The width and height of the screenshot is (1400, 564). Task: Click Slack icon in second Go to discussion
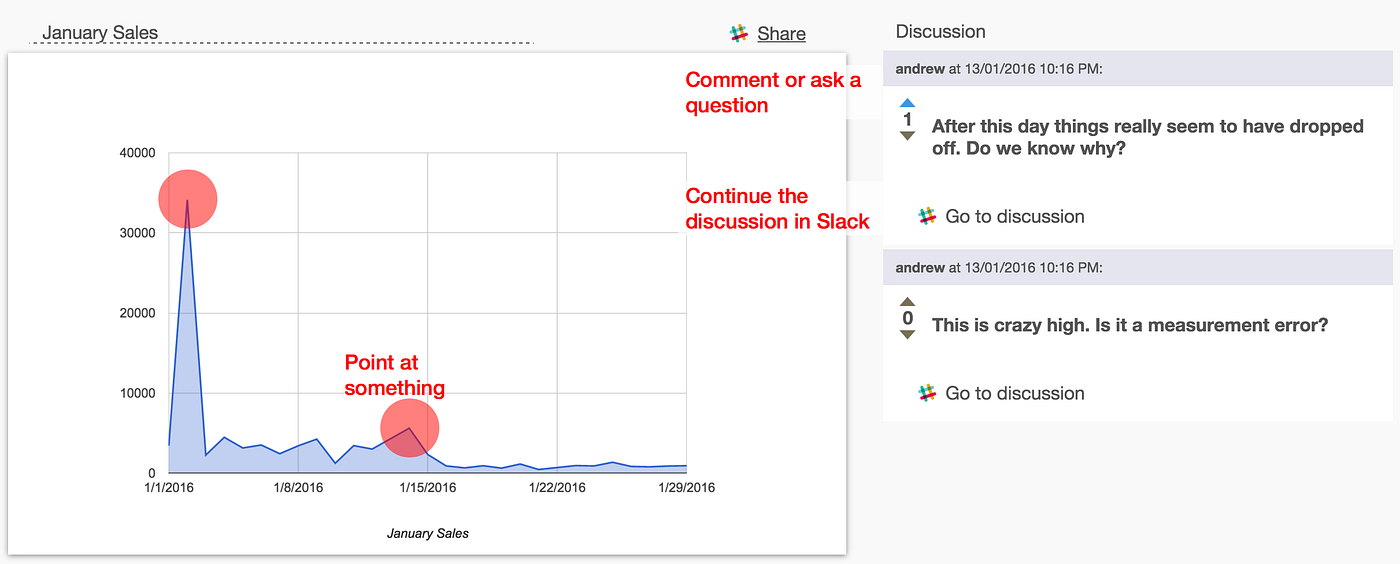[x=927, y=393]
